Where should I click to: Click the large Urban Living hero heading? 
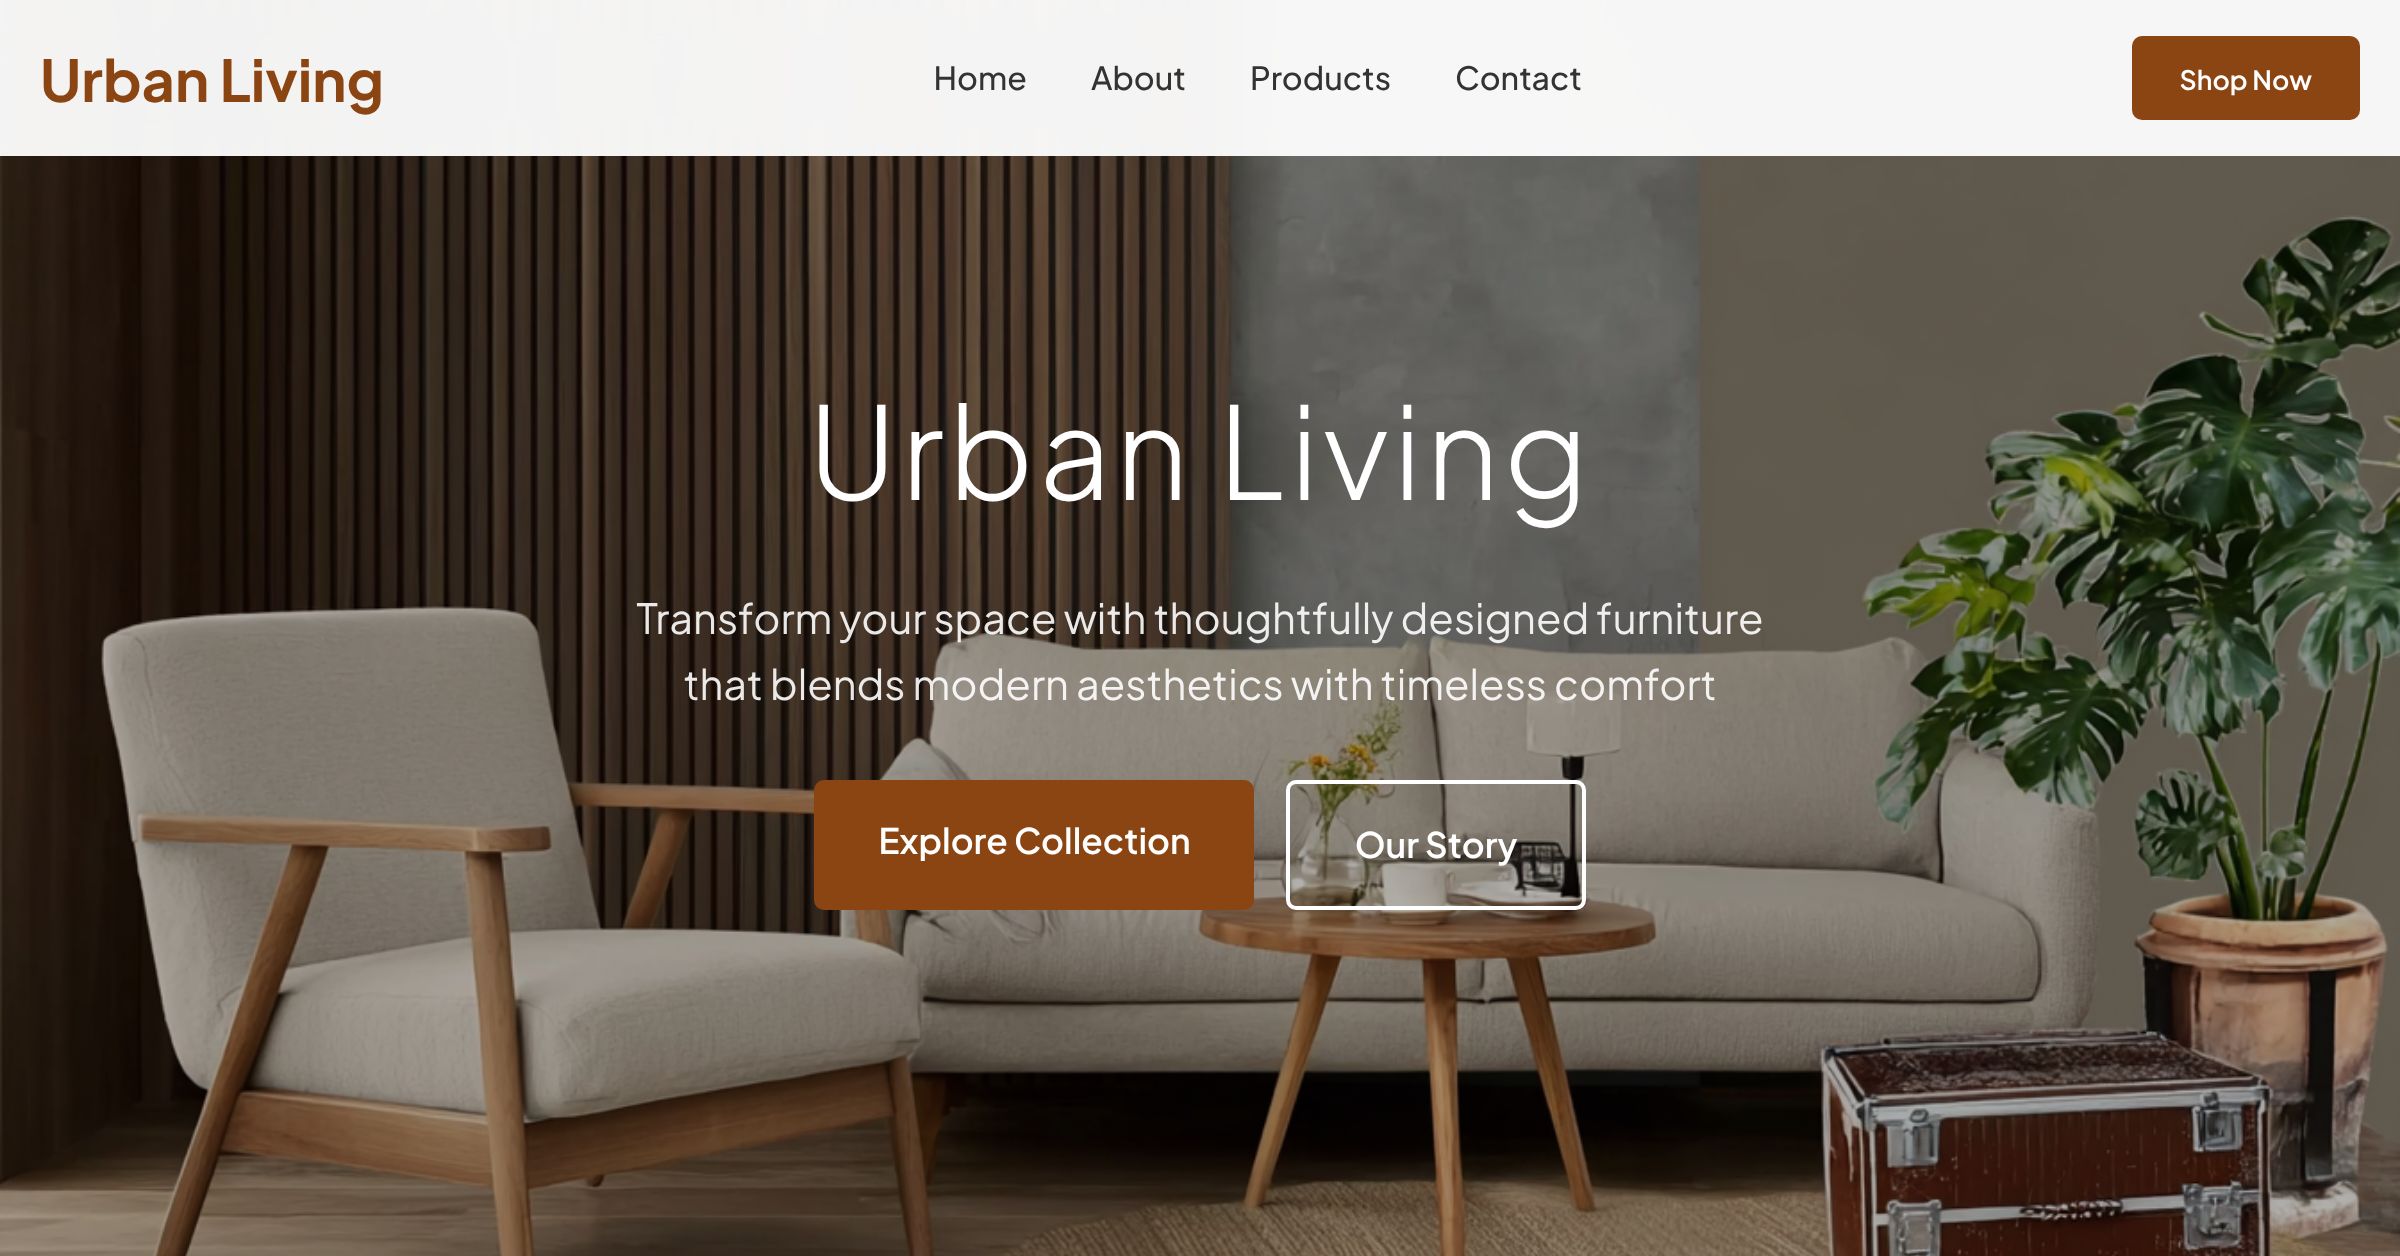[1198, 455]
